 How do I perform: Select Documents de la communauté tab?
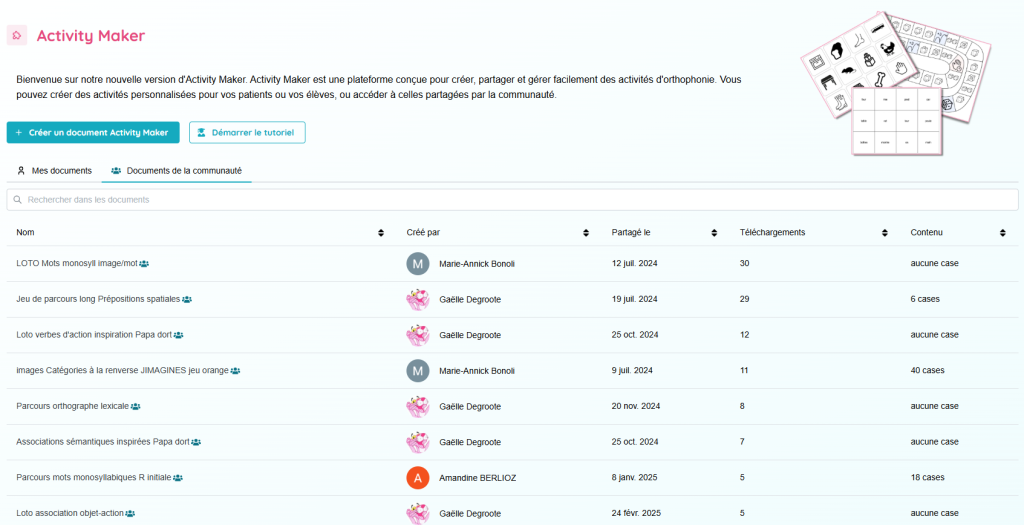(176, 171)
